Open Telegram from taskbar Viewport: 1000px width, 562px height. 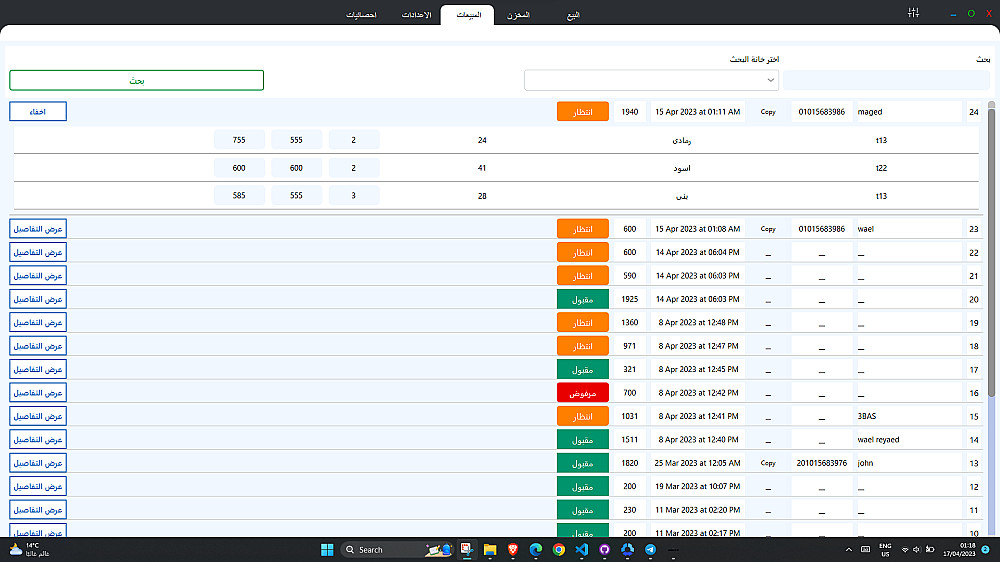651,550
